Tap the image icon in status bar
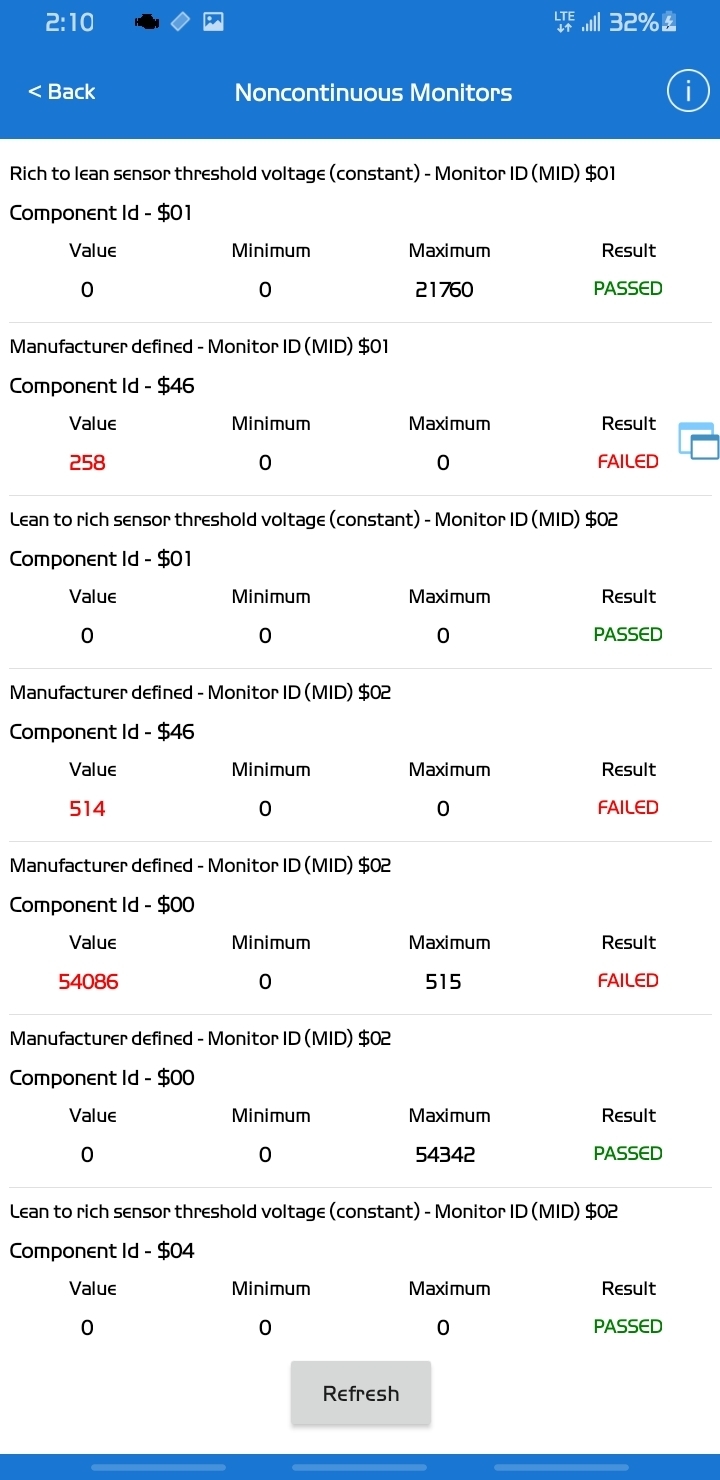 pyautogui.click(x=213, y=22)
